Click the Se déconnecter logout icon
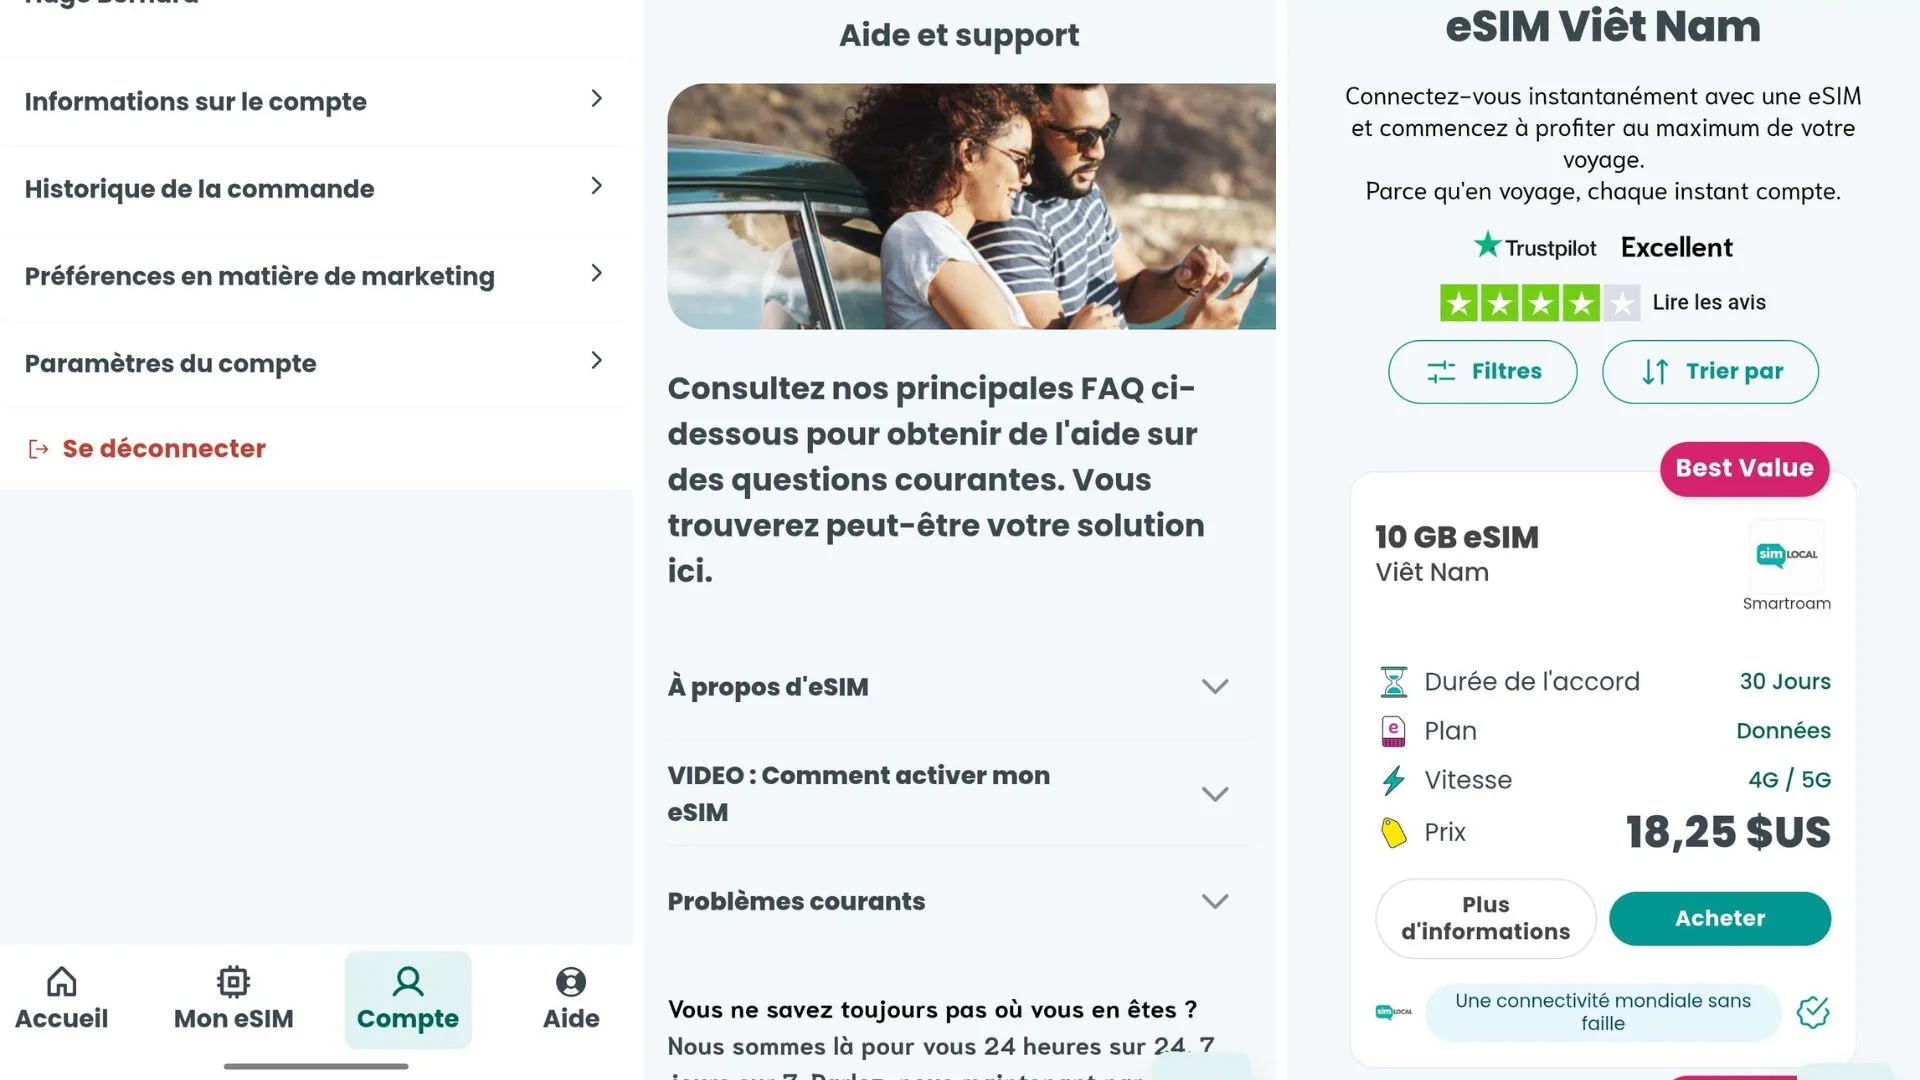 (x=38, y=449)
